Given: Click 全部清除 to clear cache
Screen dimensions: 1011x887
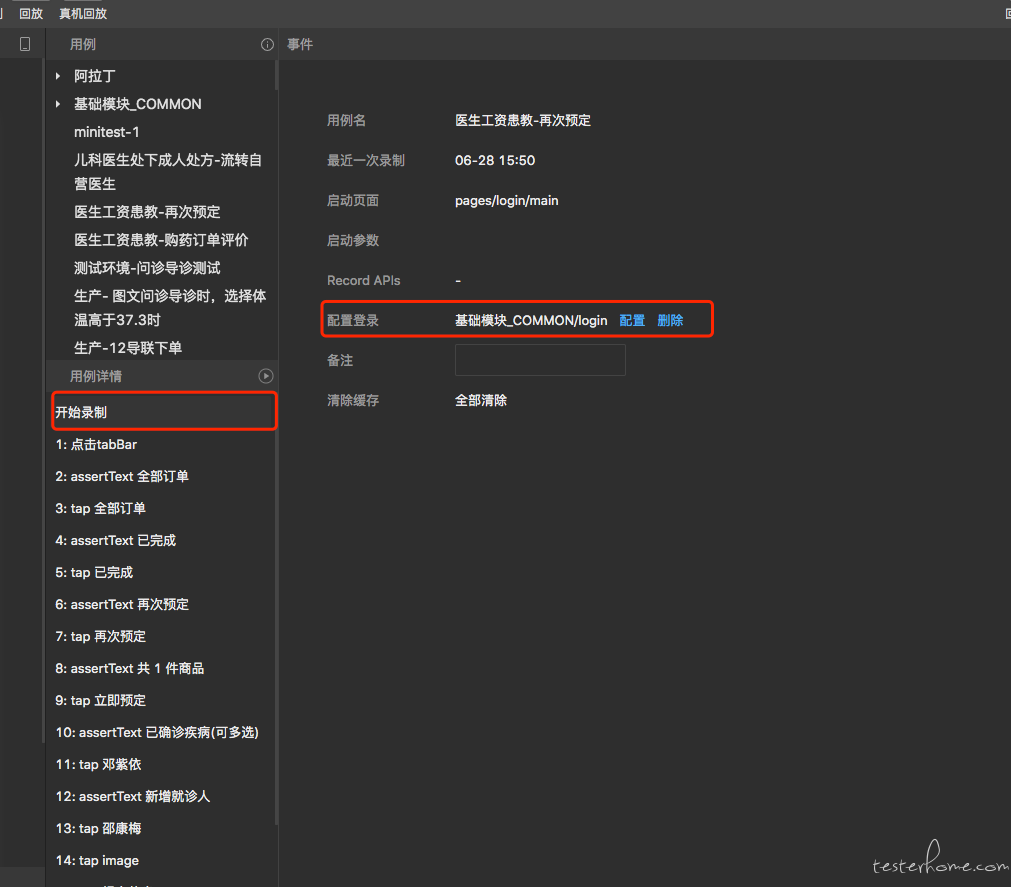Looking at the screenshot, I should [x=481, y=400].
